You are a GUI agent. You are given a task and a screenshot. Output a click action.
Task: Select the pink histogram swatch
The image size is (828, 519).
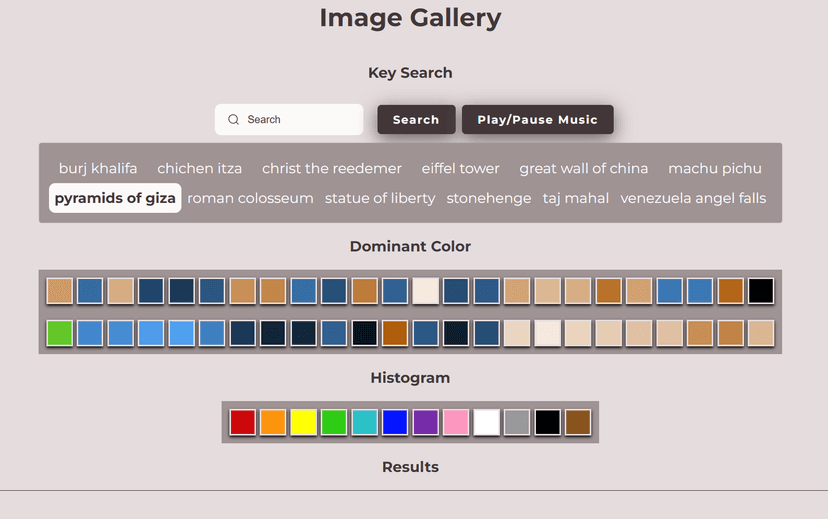(x=456, y=422)
